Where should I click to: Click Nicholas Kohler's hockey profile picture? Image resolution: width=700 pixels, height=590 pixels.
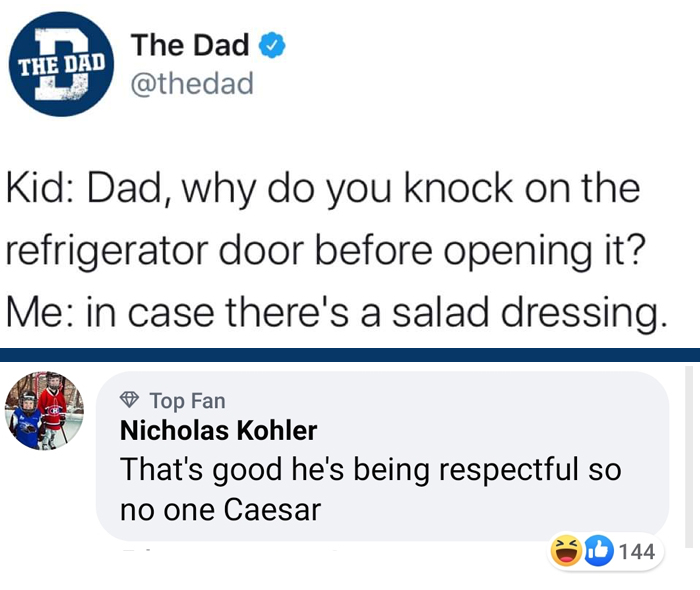coord(44,411)
